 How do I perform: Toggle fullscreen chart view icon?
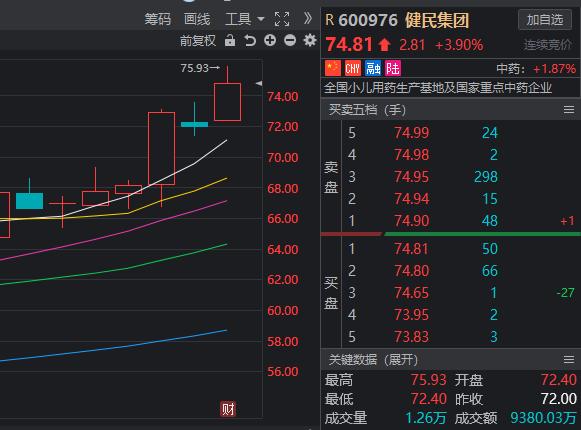(x=282, y=19)
